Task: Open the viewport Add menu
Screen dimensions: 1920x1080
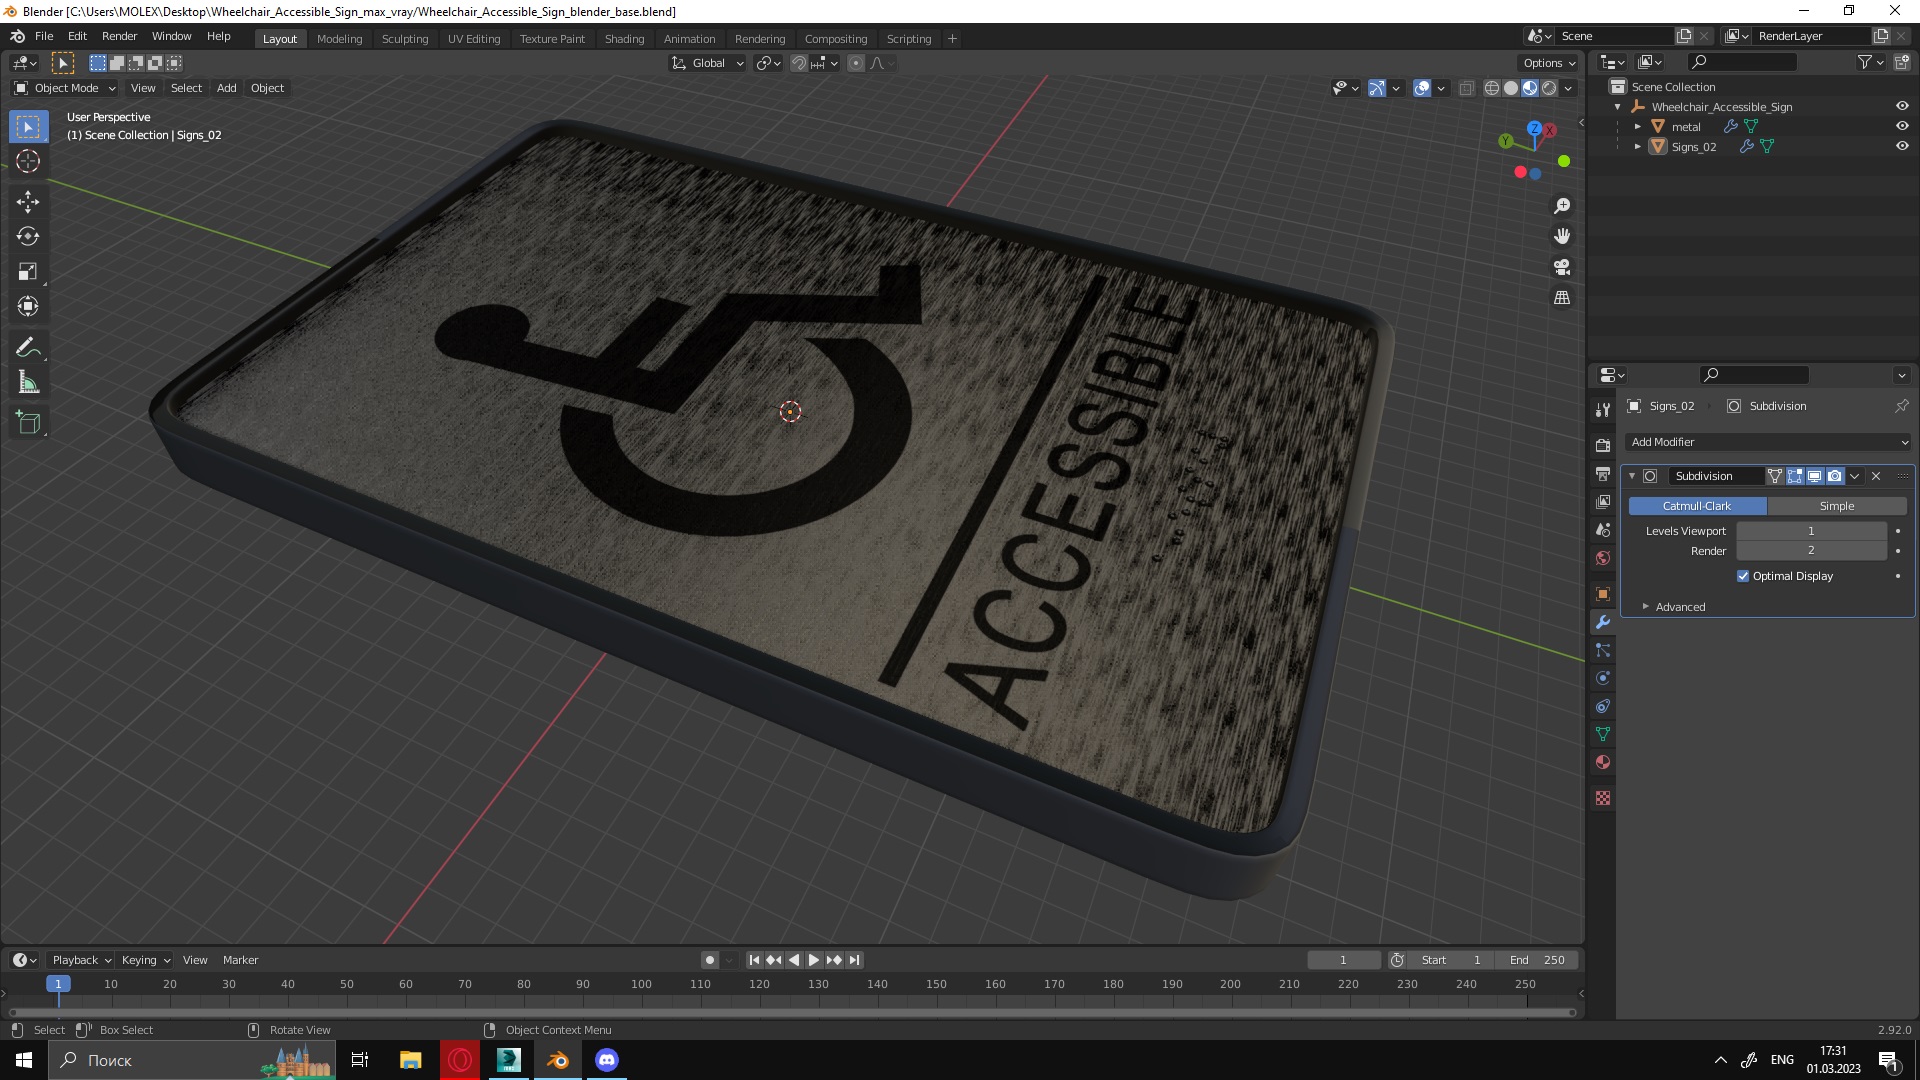Action: point(227,88)
